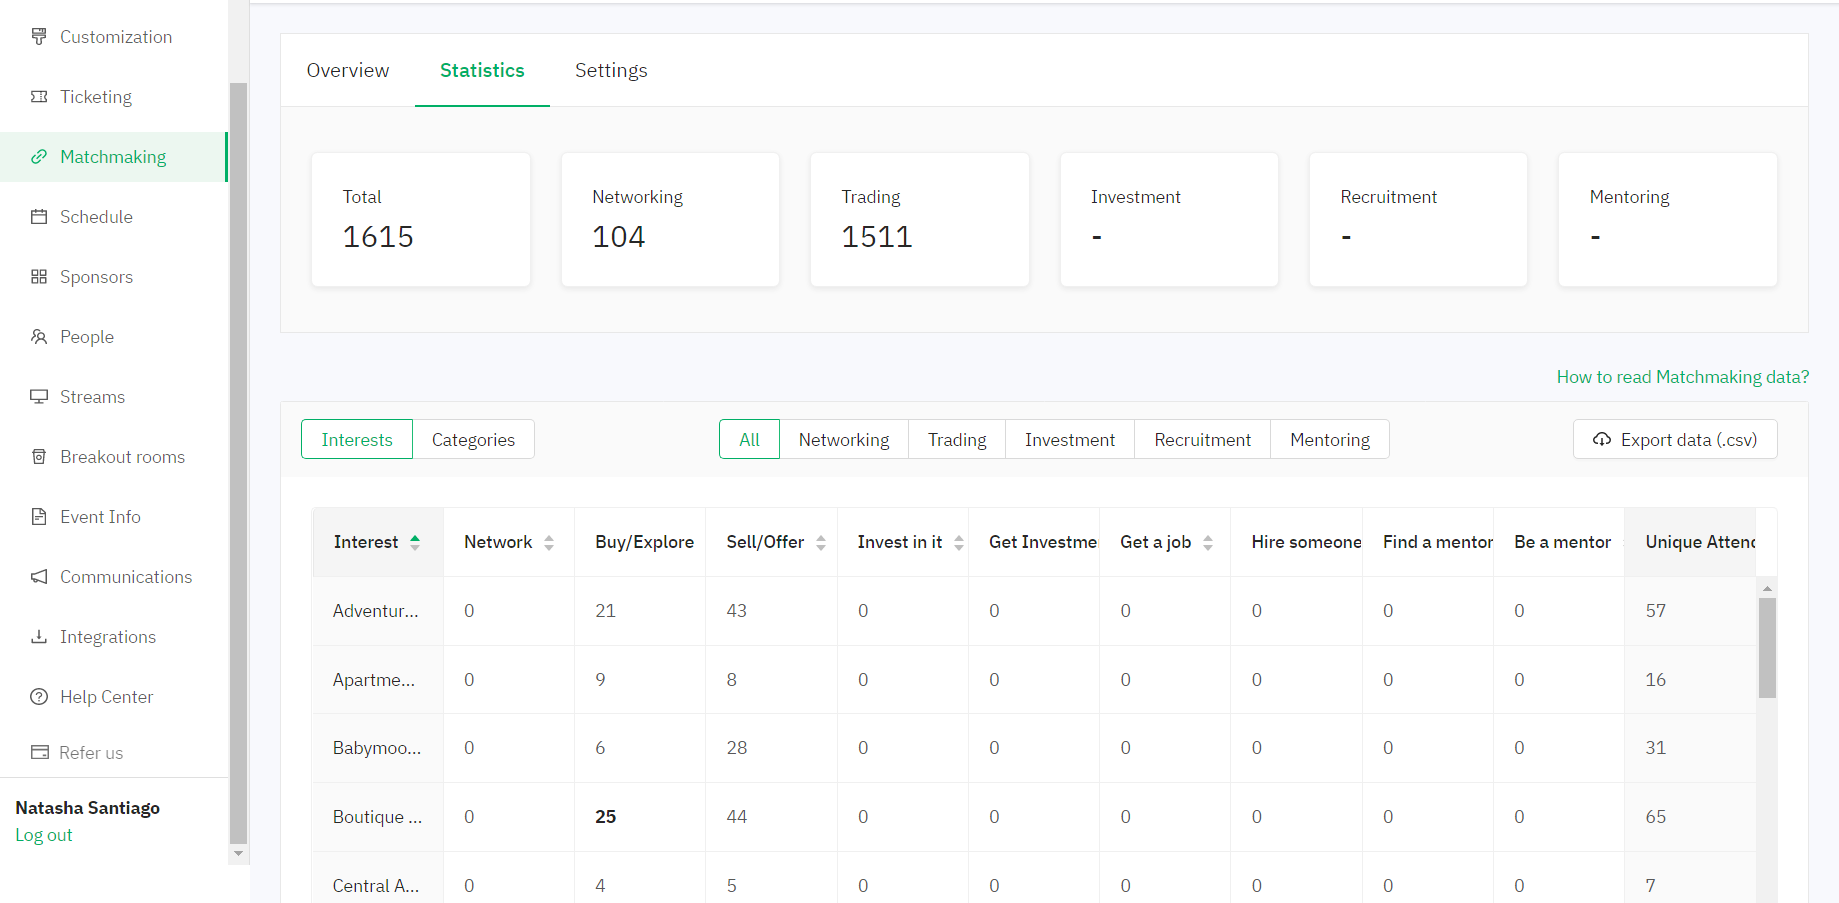This screenshot has width=1839, height=903.
Task: Click the table scrollbar up arrow
Action: [x=1767, y=588]
